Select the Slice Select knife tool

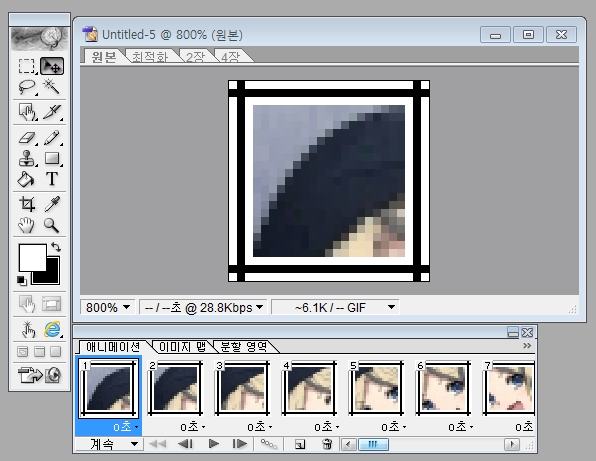click(52, 112)
